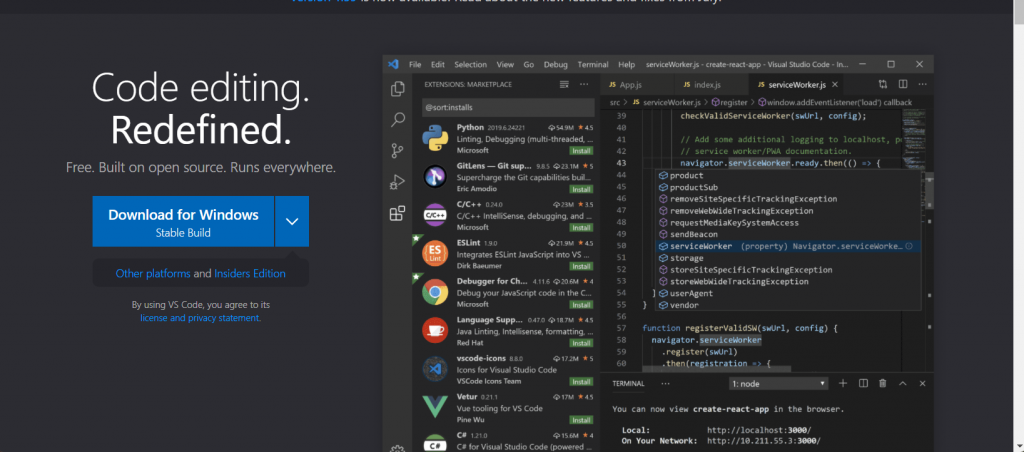Open the Run and Debug icon in the activity bar
The width and height of the screenshot is (1024, 452).
(397, 182)
